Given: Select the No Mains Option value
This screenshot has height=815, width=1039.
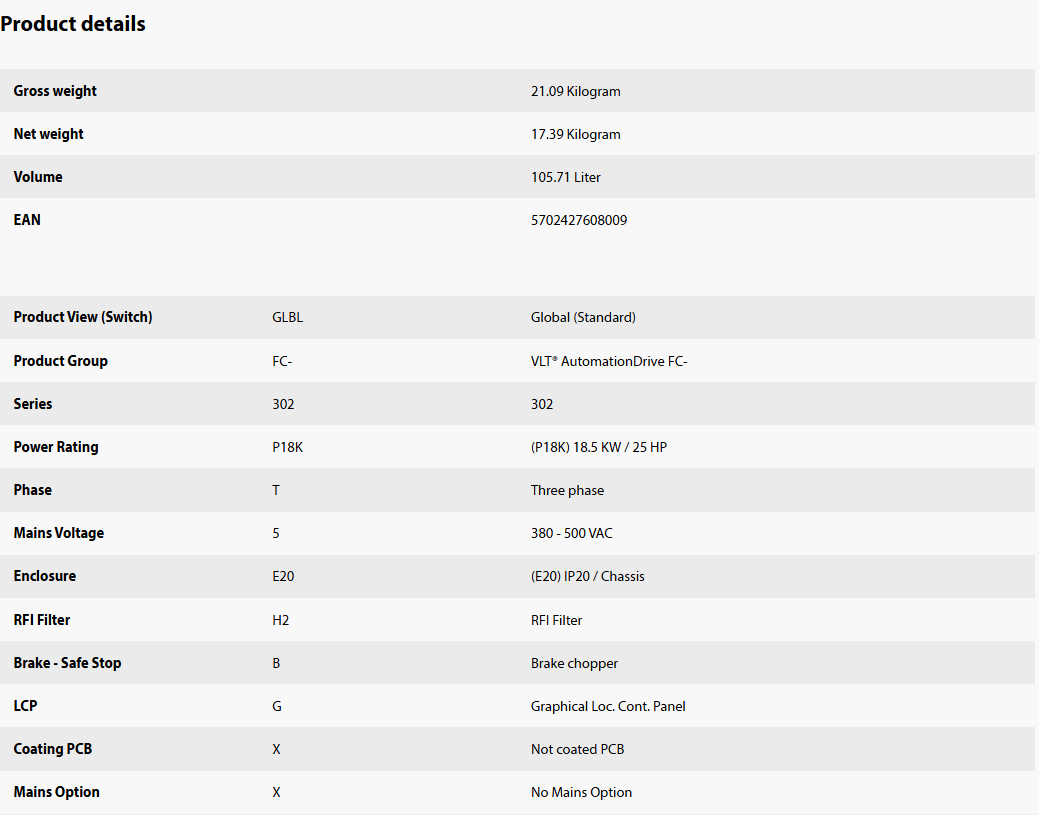Looking at the screenshot, I should (x=581, y=792).
